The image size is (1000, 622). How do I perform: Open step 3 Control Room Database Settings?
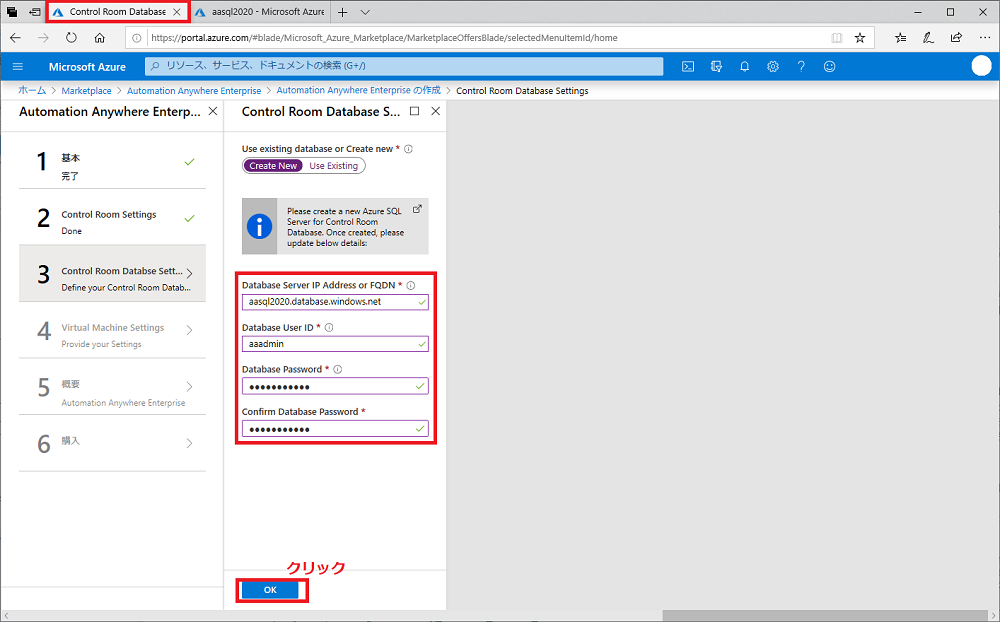point(112,273)
